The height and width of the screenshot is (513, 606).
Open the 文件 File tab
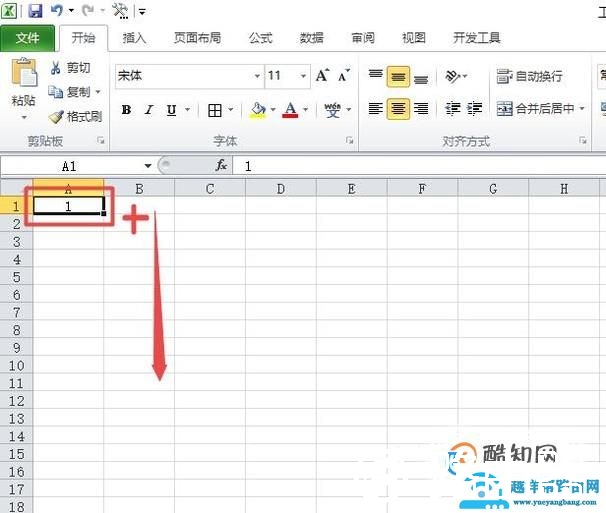[x=27, y=38]
